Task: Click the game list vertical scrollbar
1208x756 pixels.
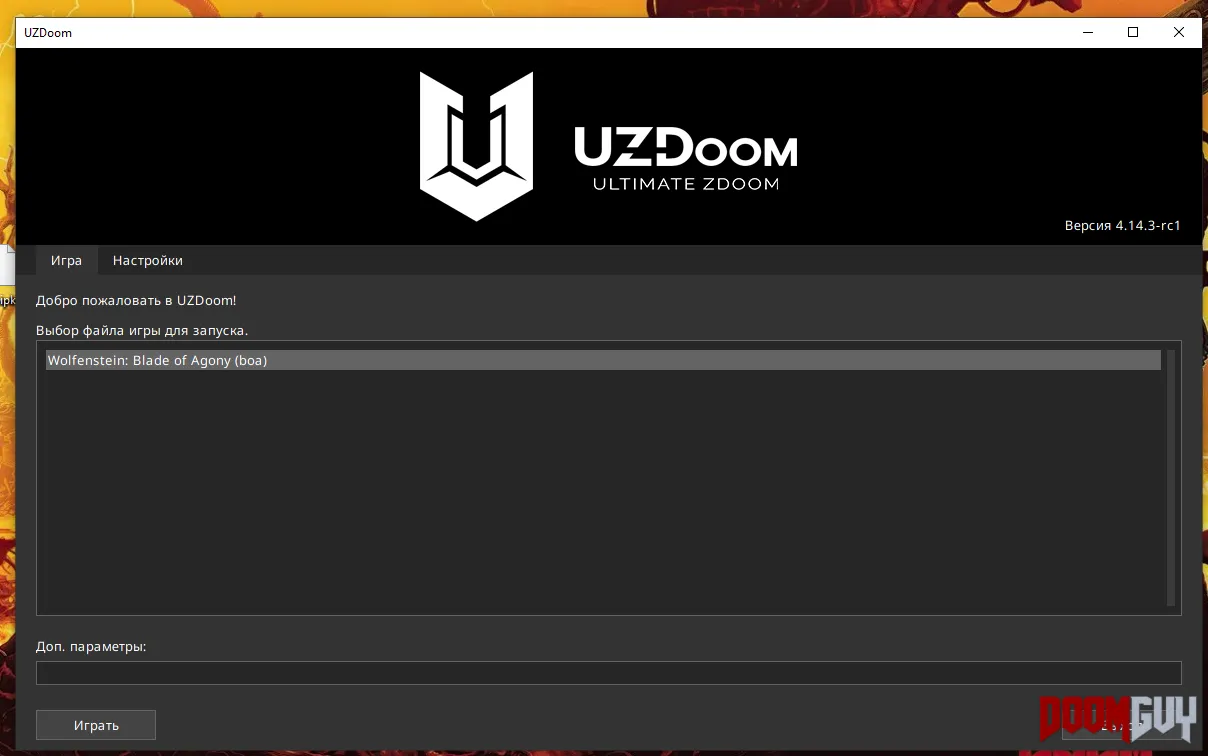Action: pos(1171,477)
